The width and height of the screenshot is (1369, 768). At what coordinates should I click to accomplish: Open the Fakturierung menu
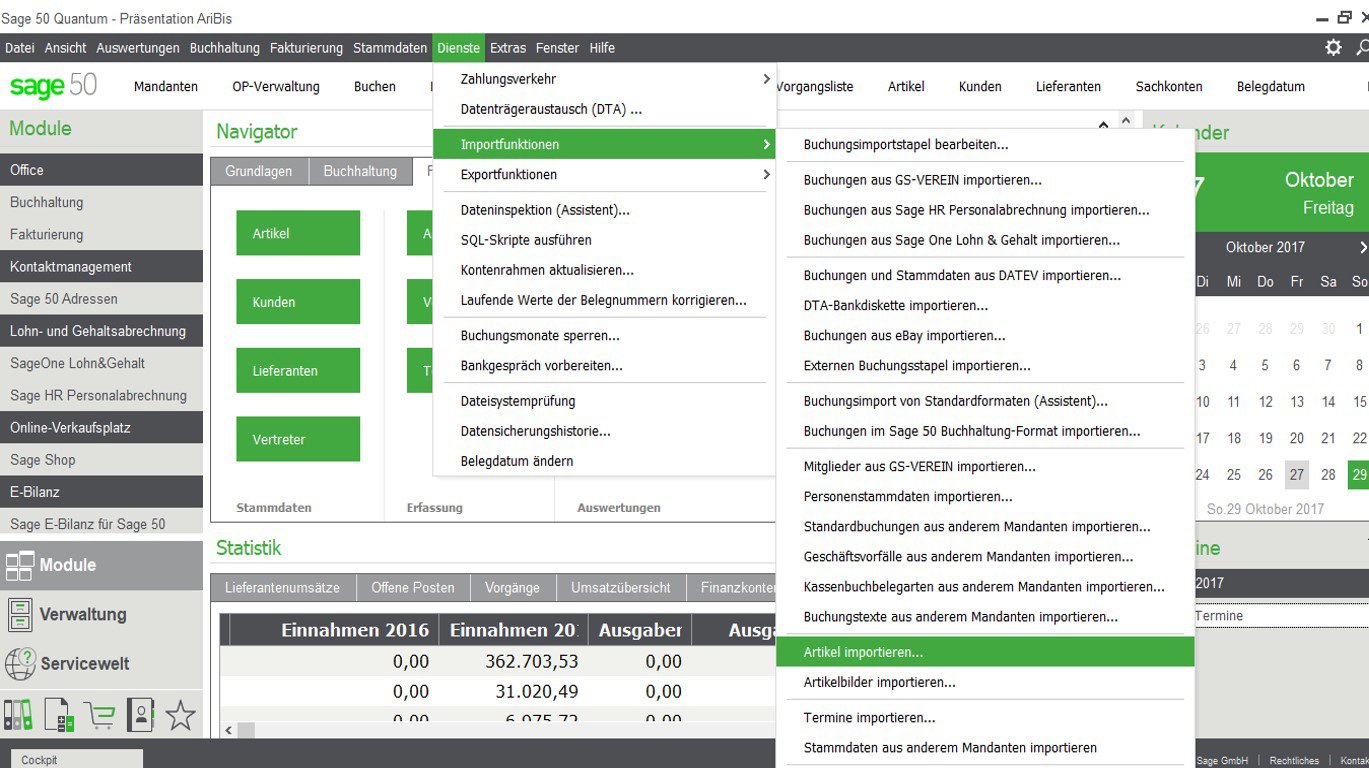pyautogui.click(x=306, y=48)
